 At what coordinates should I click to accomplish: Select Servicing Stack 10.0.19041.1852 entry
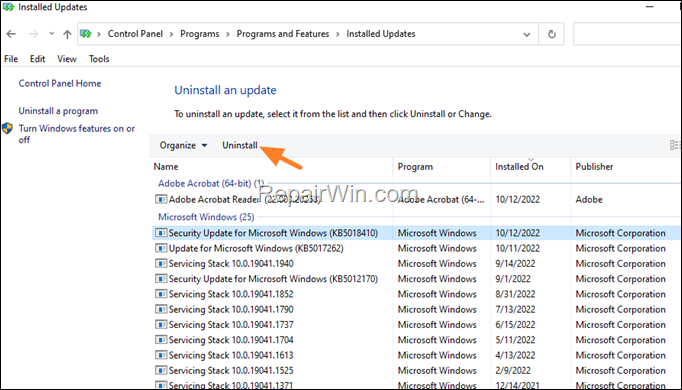pos(231,294)
